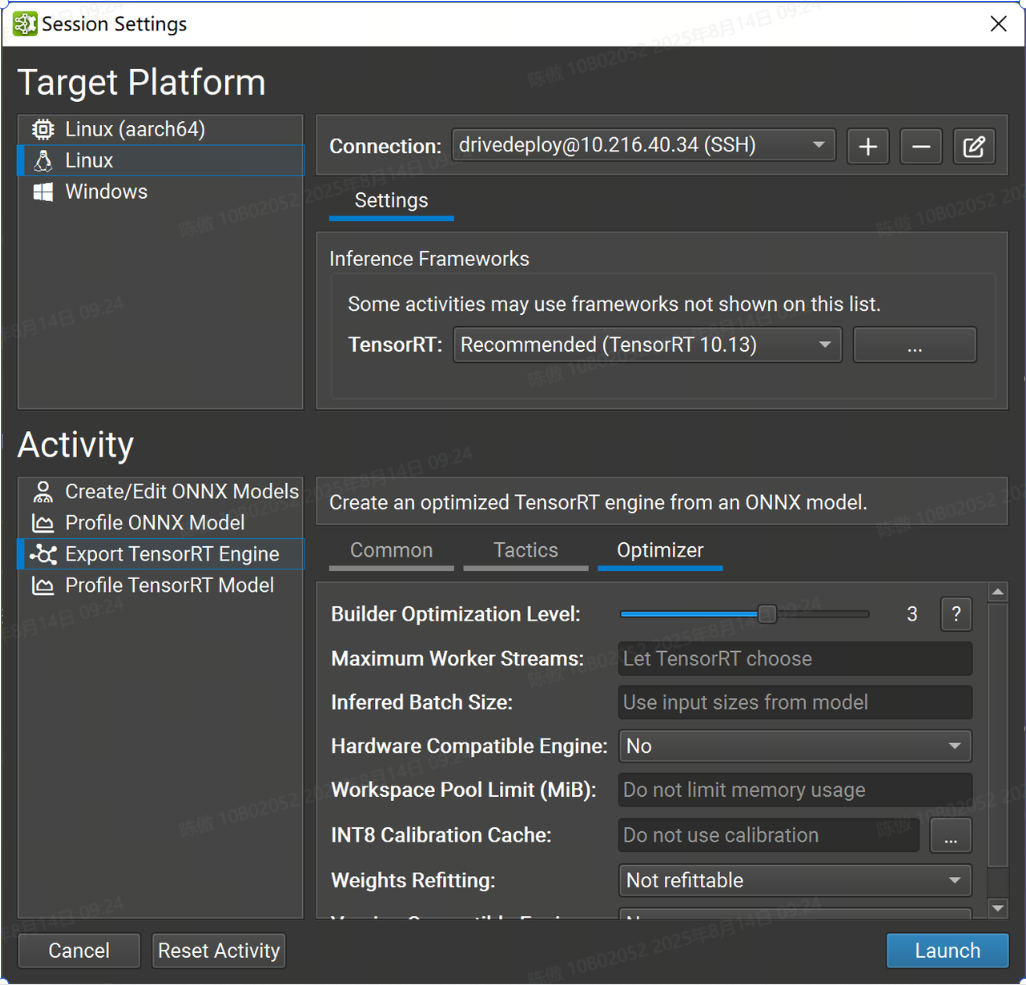Click the optimizer panel scrollbar thumb

click(x=998, y=735)
